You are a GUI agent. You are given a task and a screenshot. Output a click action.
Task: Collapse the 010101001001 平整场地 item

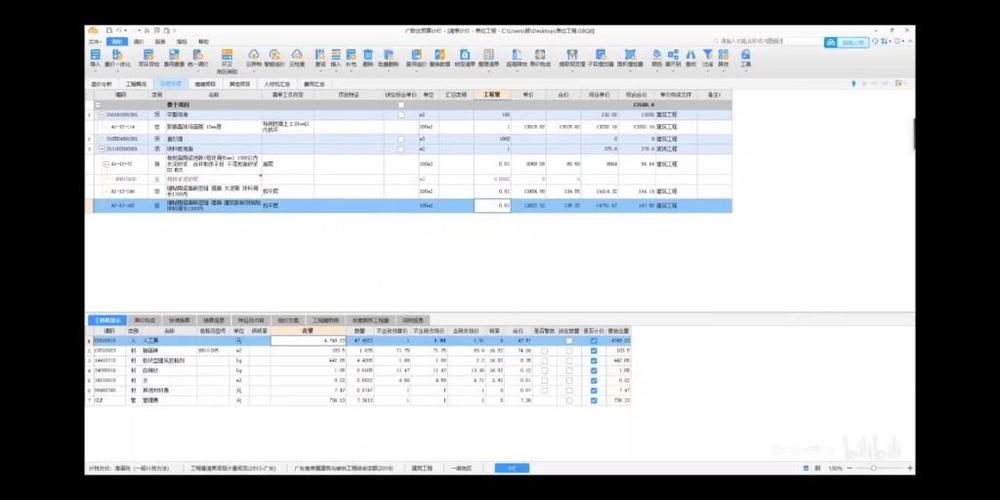point(101,115)
